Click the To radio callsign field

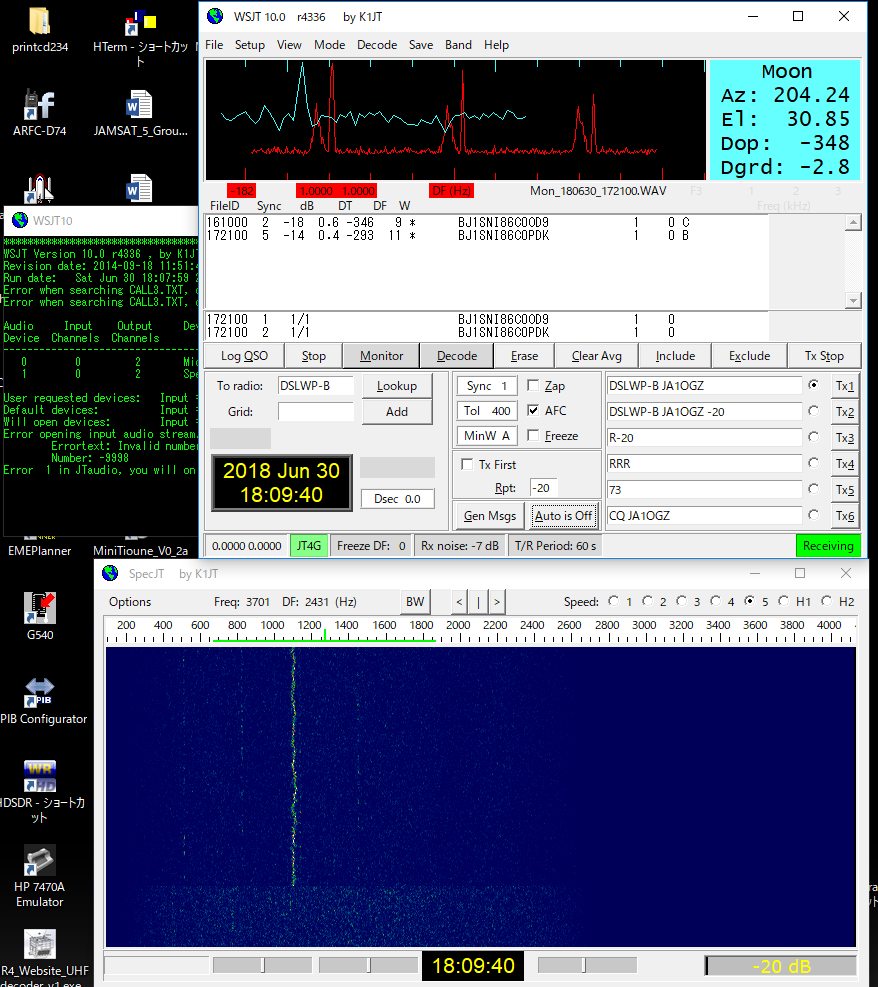click(315, 386)
